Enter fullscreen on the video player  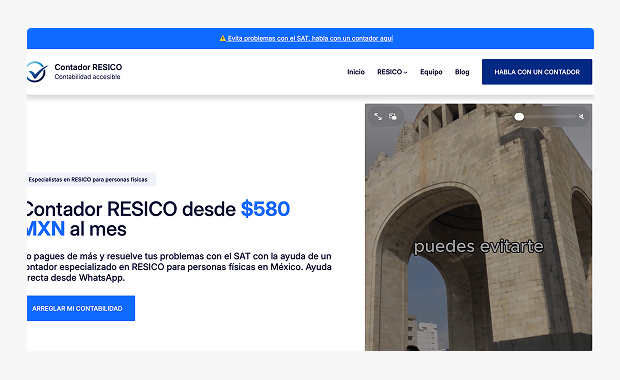point(378,117)
